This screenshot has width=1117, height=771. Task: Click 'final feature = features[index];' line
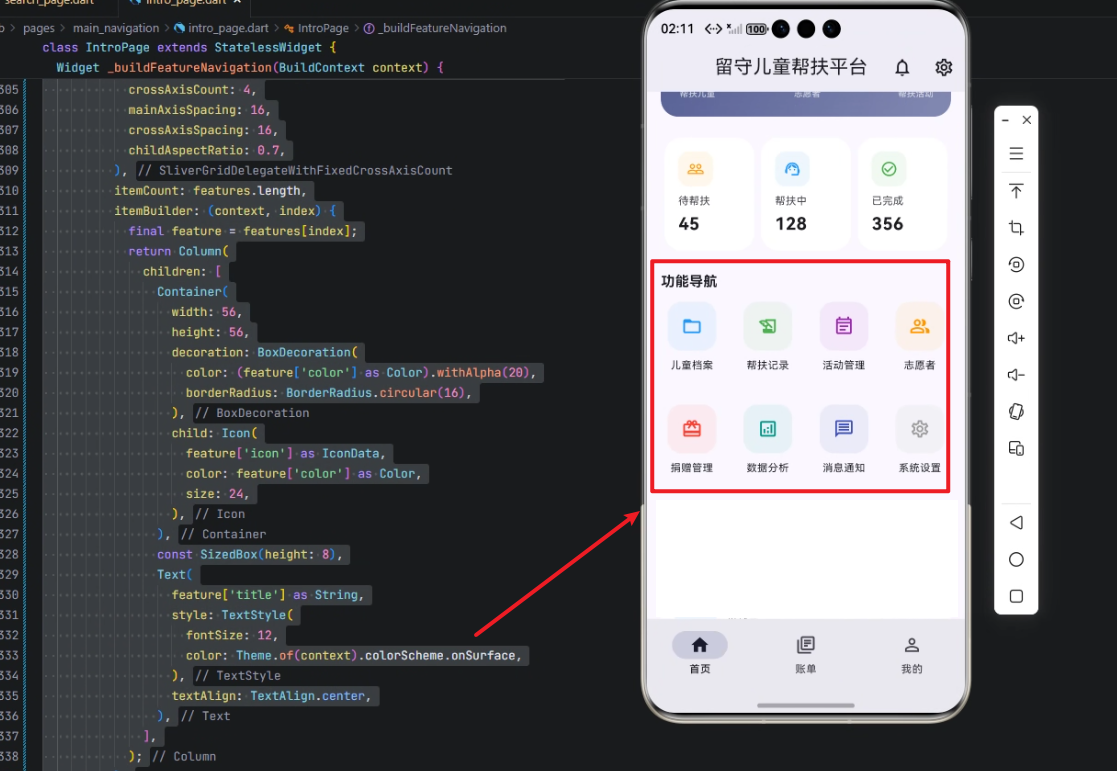242,231
